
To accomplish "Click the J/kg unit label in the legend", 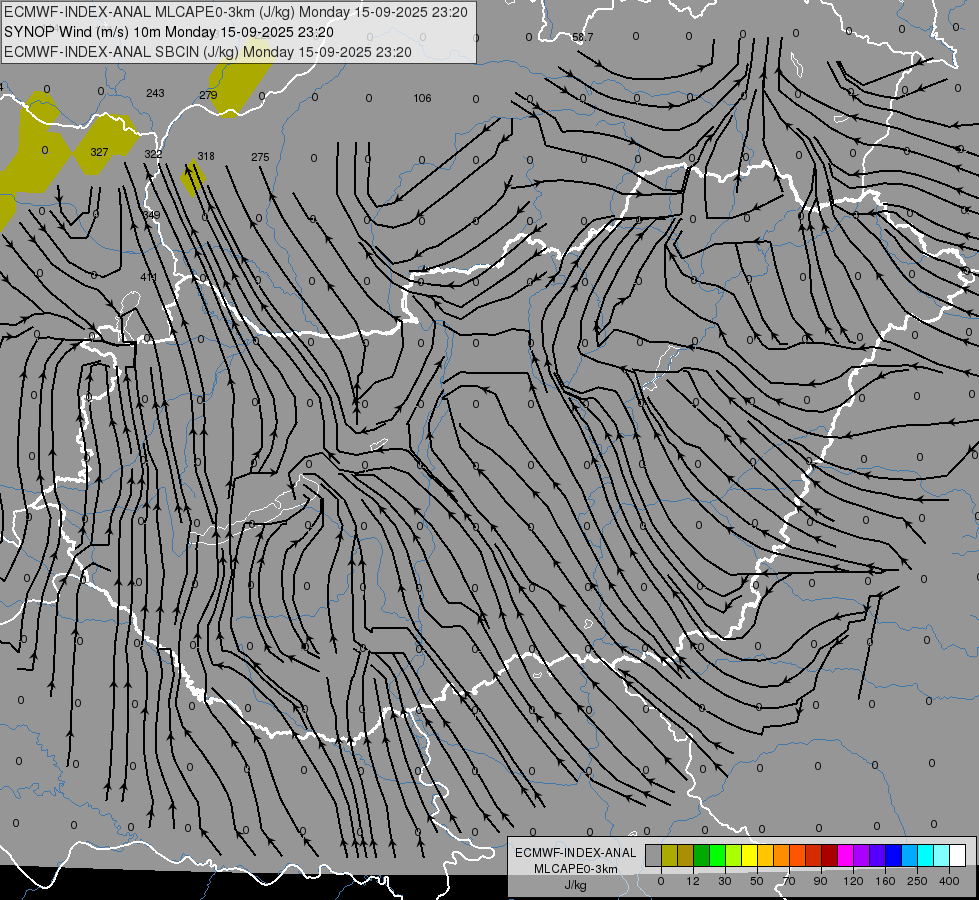I will coord(575,885).
